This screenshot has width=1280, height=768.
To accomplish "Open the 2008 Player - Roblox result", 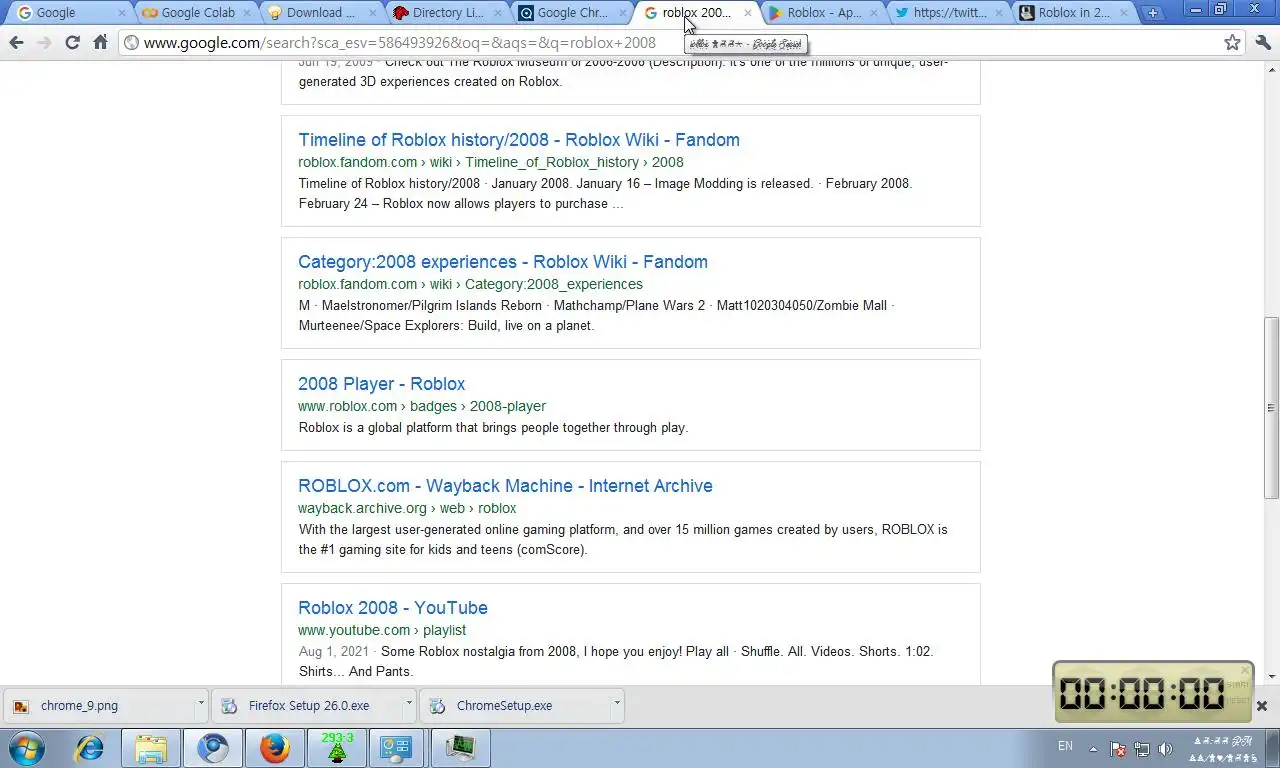I will pos(381,384).
